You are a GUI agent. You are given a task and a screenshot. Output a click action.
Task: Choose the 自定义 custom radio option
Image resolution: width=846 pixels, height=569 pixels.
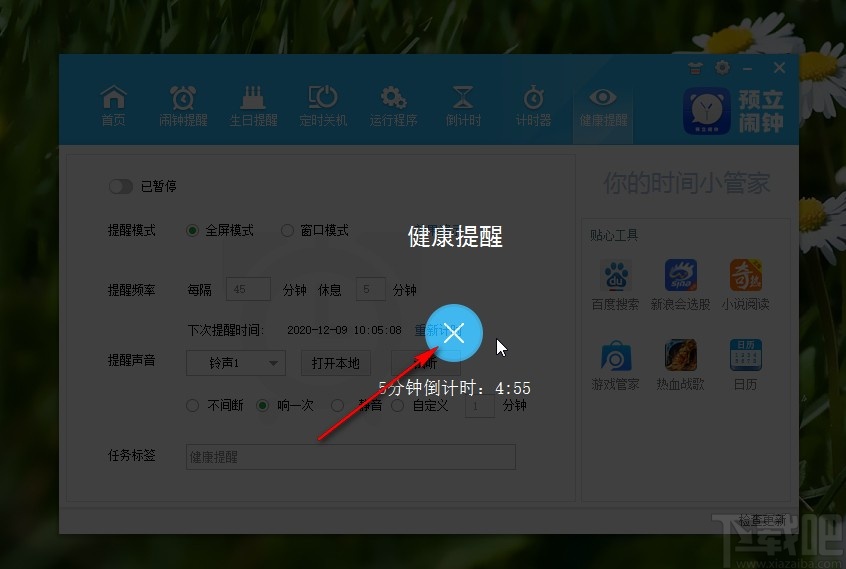click(x=398, y=405)
